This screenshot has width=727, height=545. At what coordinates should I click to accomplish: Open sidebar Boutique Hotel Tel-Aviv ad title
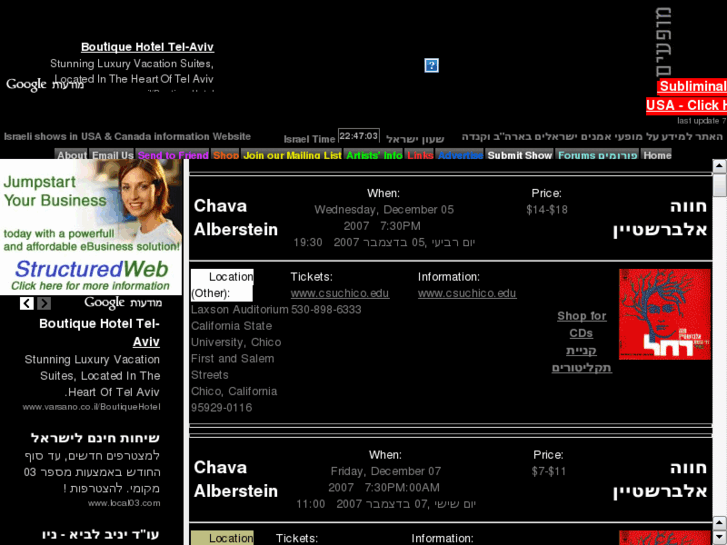point(99,332)
